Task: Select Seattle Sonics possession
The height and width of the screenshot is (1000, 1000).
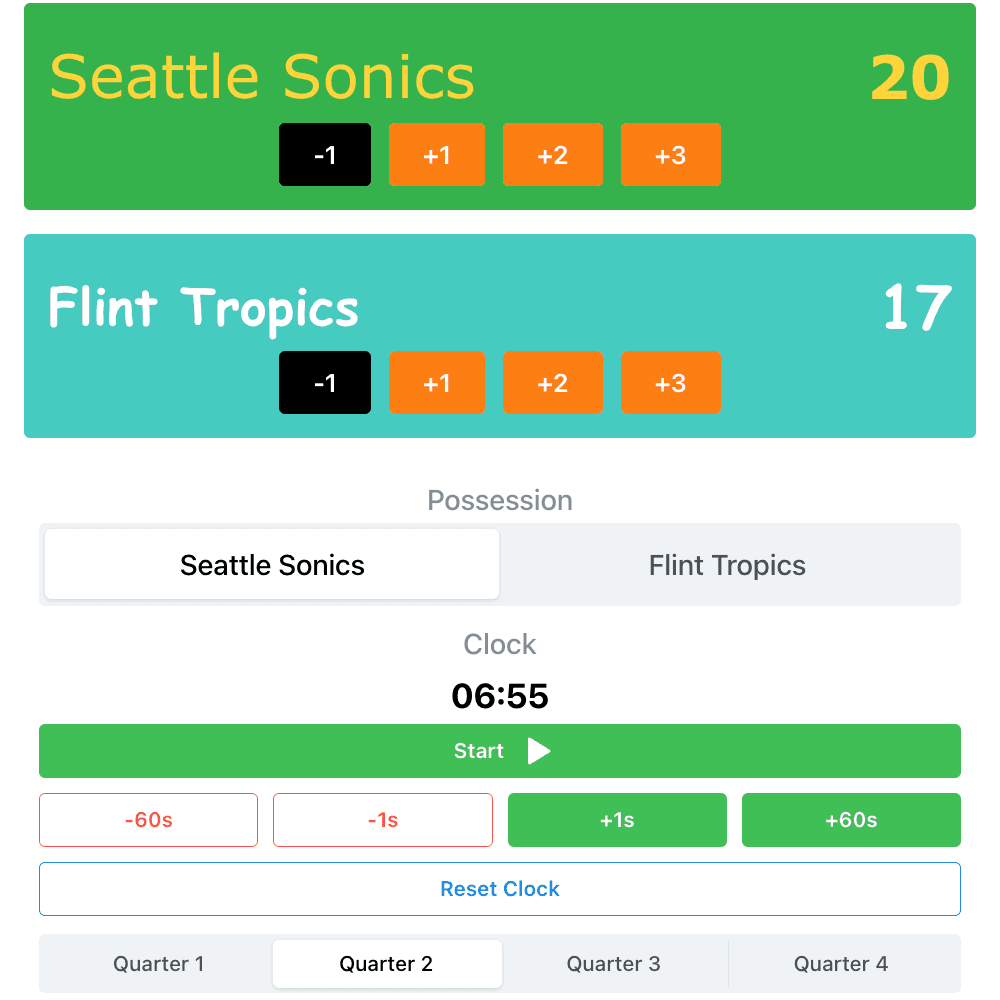Action: point(271,565)
